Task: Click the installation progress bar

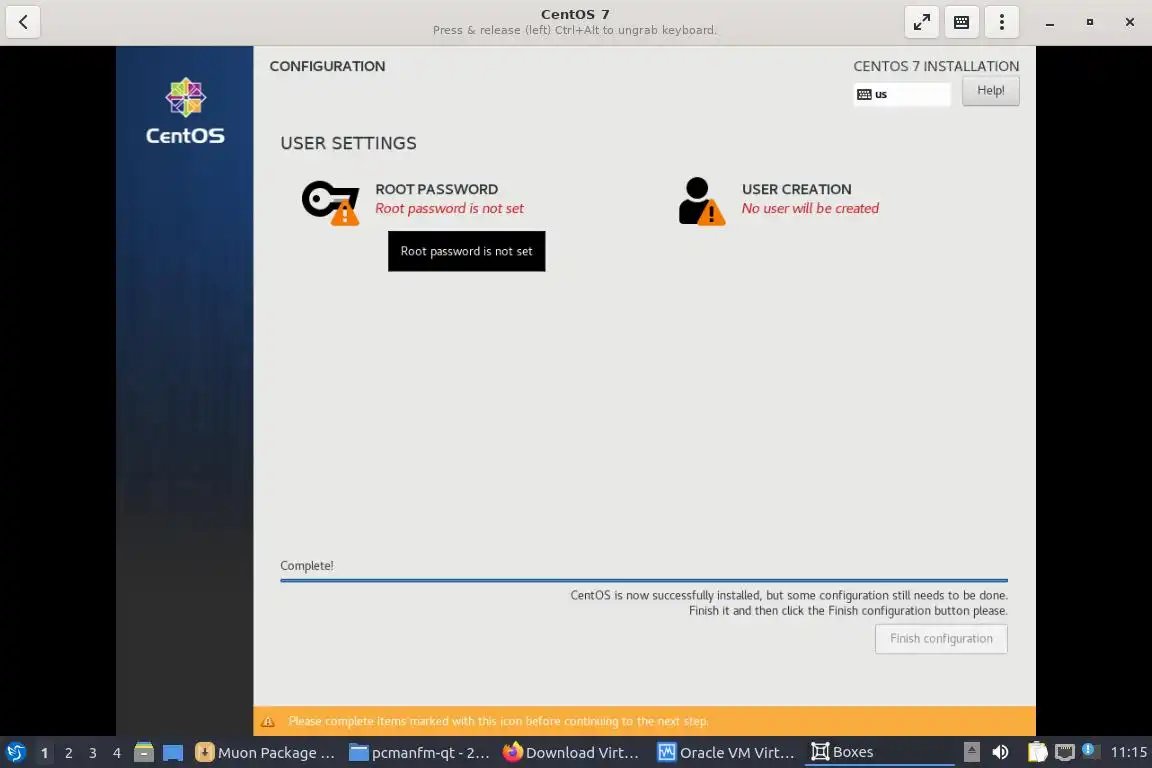Action: (644, 581)
